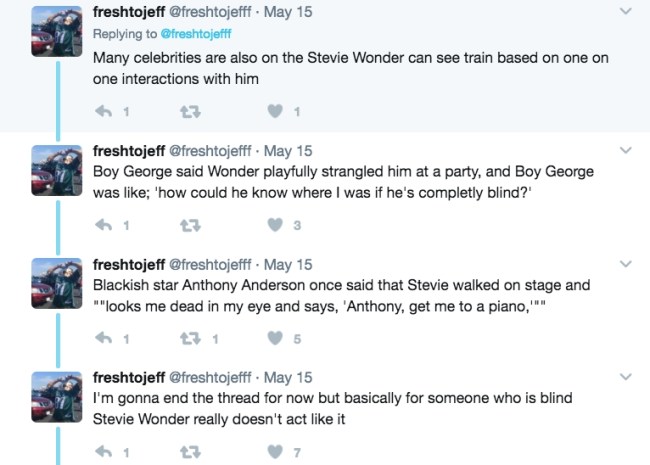
Task: Open the @freshtojefff link after 'Replying to'
Action: [x=189, y=32]
